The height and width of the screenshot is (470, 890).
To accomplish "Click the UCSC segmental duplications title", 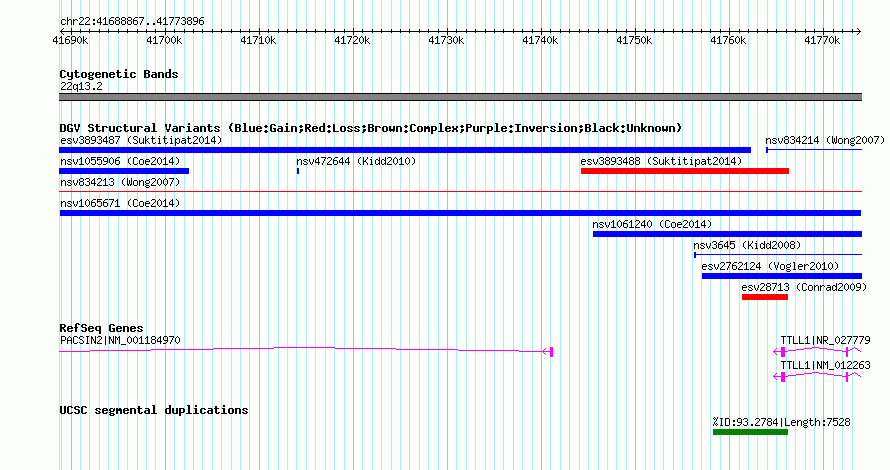I will tap(154, 410).
